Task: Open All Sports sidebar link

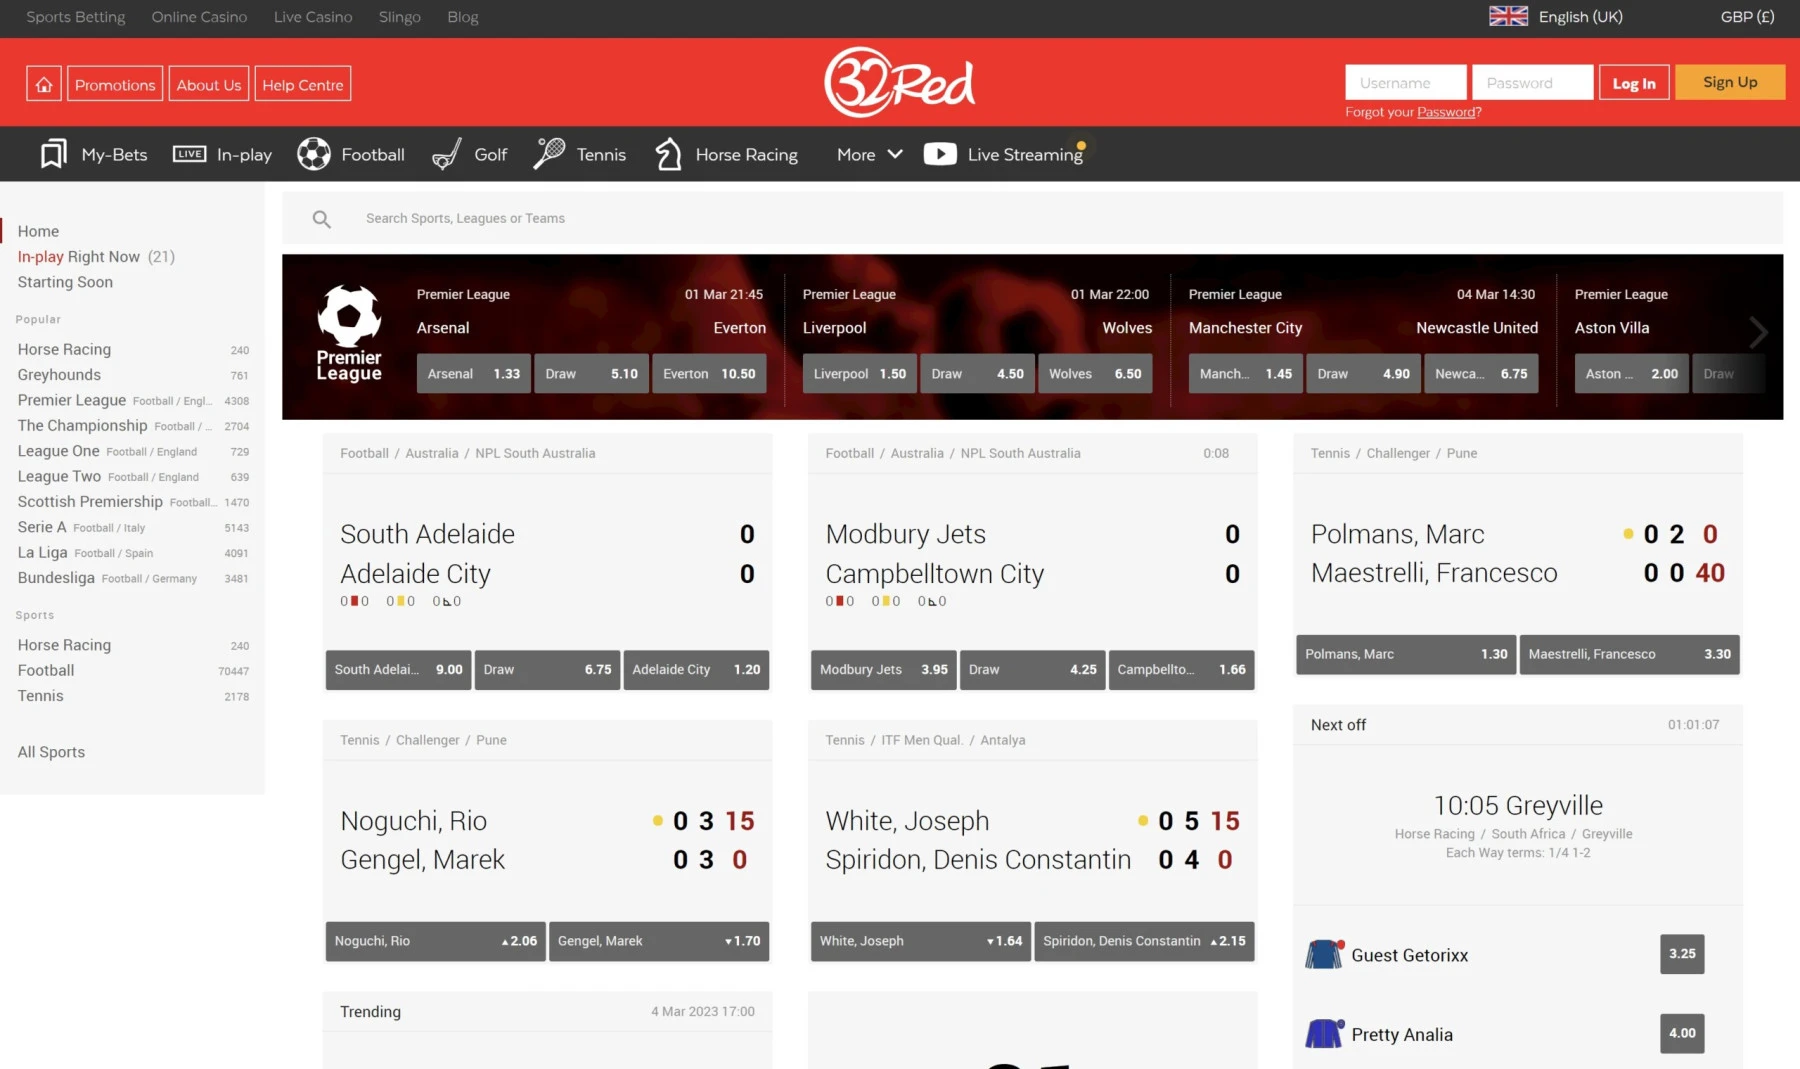Action: 51,752
